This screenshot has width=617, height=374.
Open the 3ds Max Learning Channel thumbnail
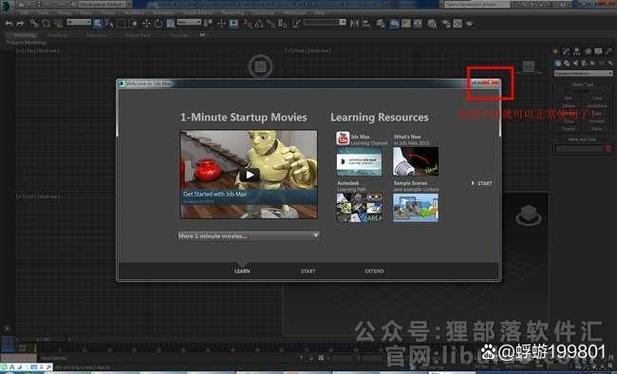click(359, 161)
